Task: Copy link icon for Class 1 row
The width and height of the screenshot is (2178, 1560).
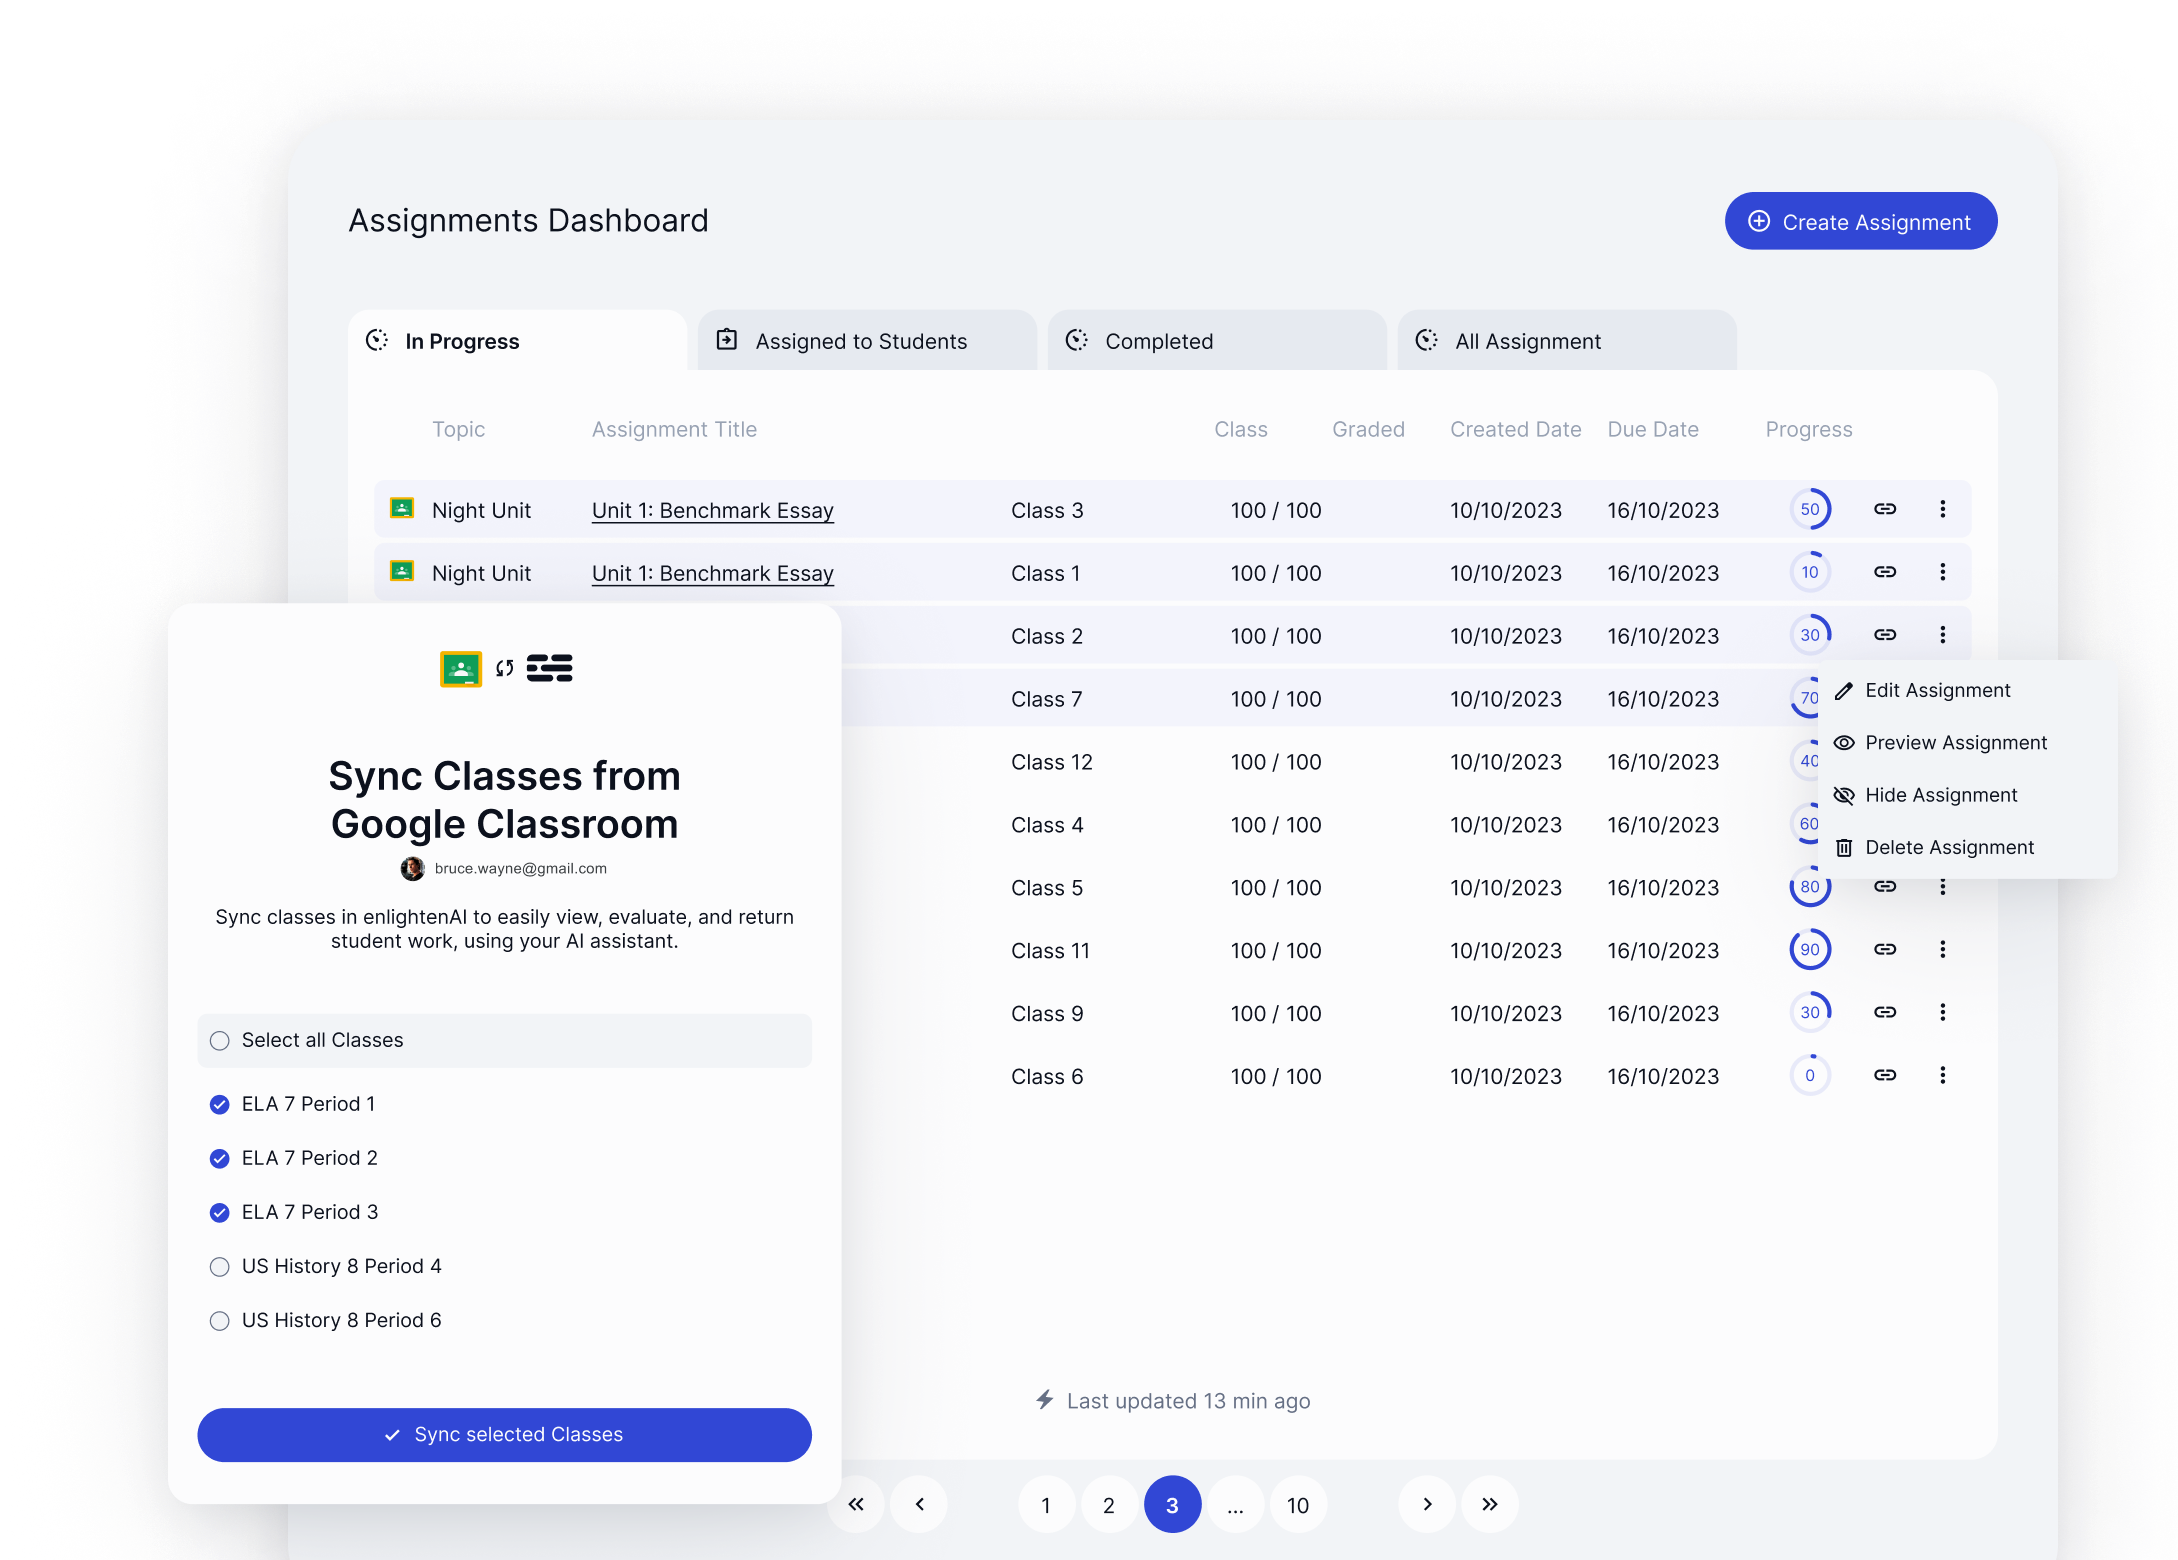Action: tap(1885, 572)
